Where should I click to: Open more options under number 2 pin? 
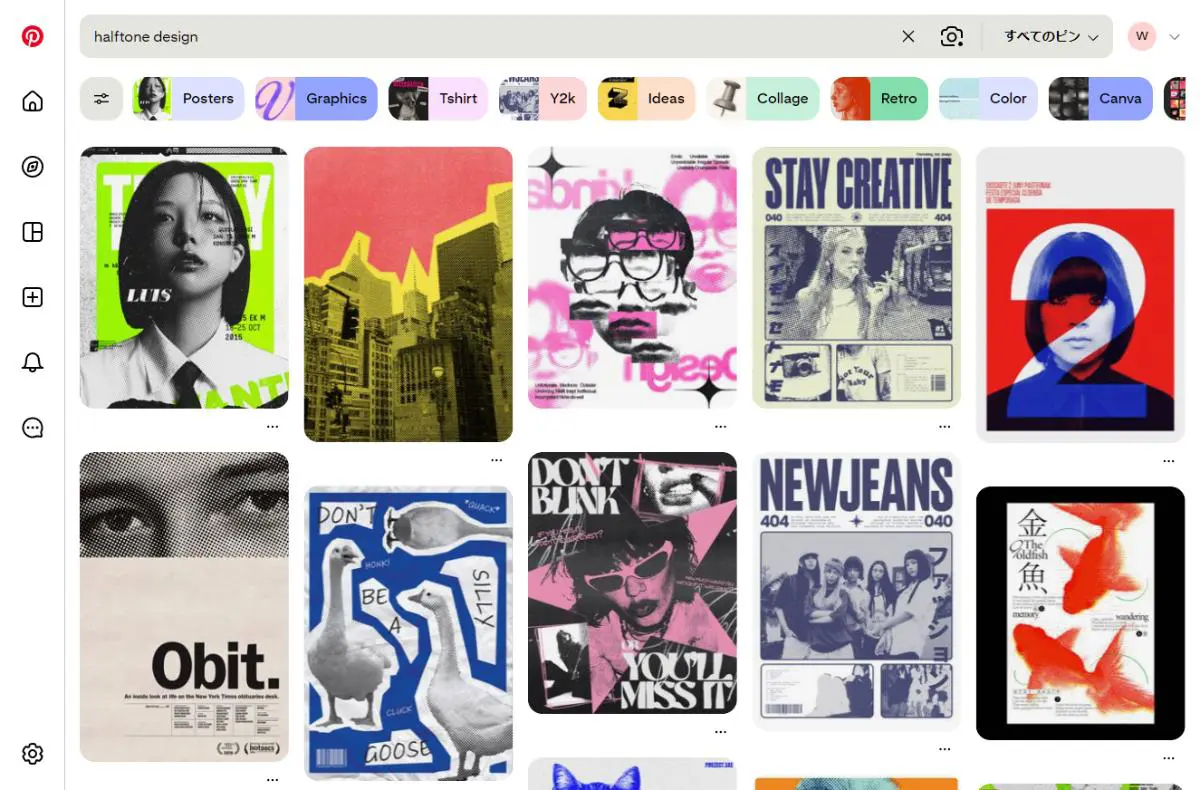tap(1169, 460)
